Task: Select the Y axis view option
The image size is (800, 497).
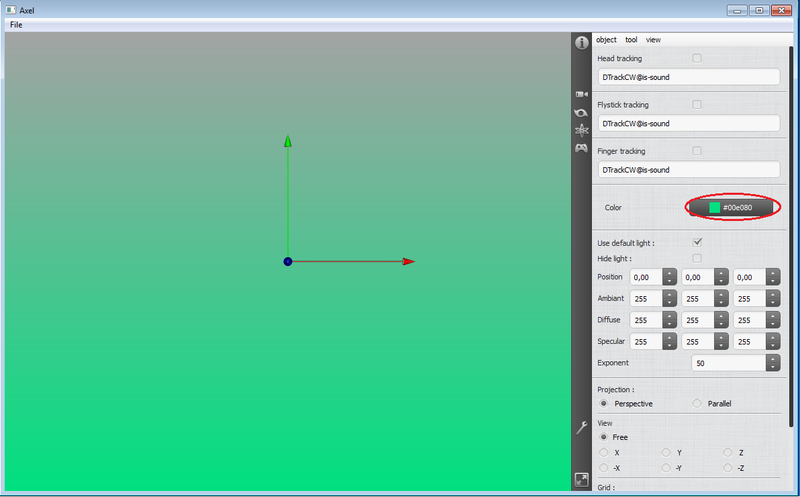Action: [665, 453]
